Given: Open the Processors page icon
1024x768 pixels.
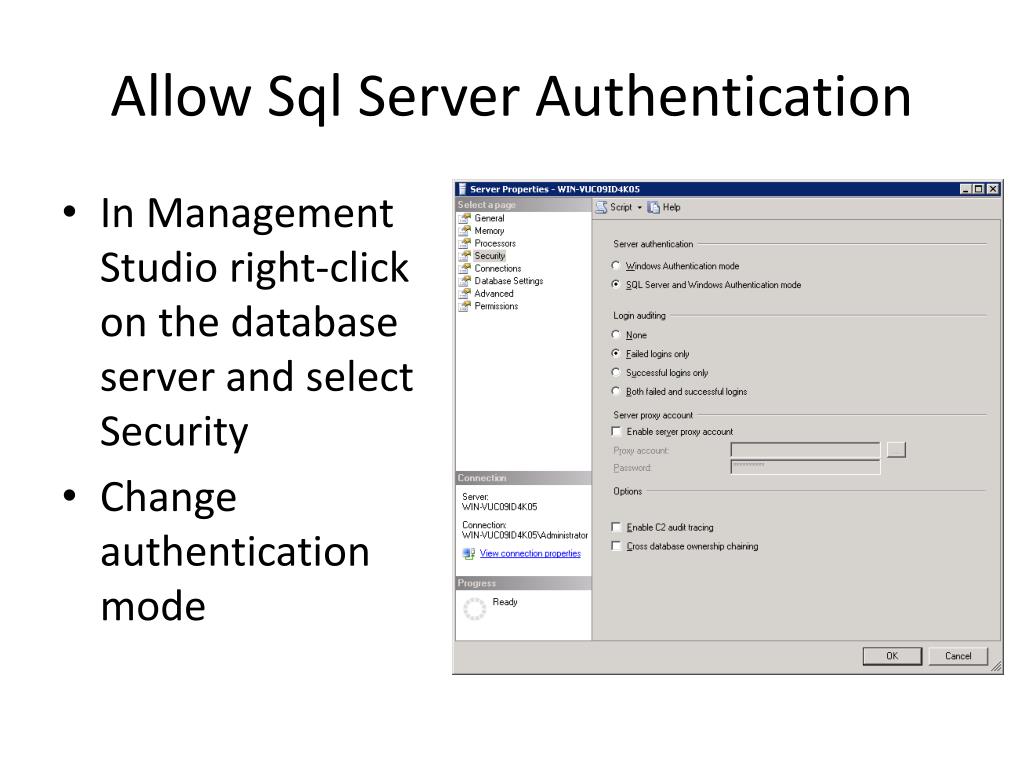Looking at the screenshot, I should click(x=465, y=243).
